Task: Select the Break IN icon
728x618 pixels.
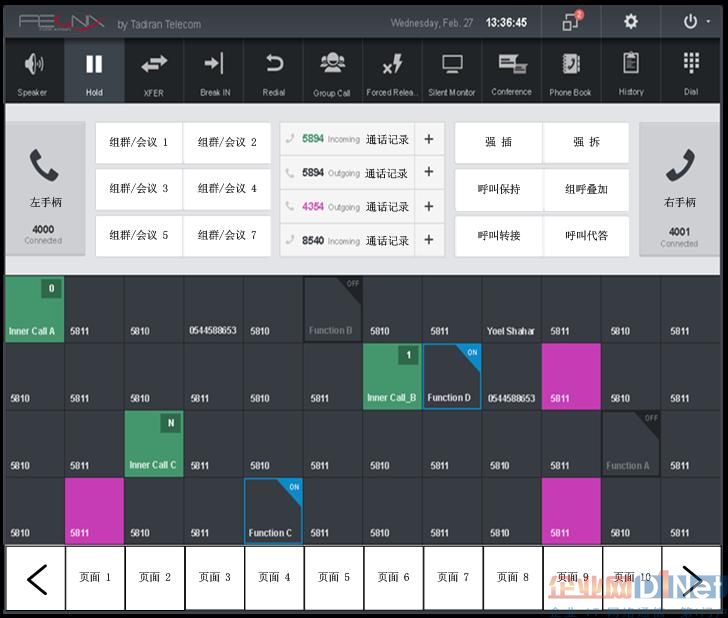Action: pyautogui.click(x=214, y=73)
